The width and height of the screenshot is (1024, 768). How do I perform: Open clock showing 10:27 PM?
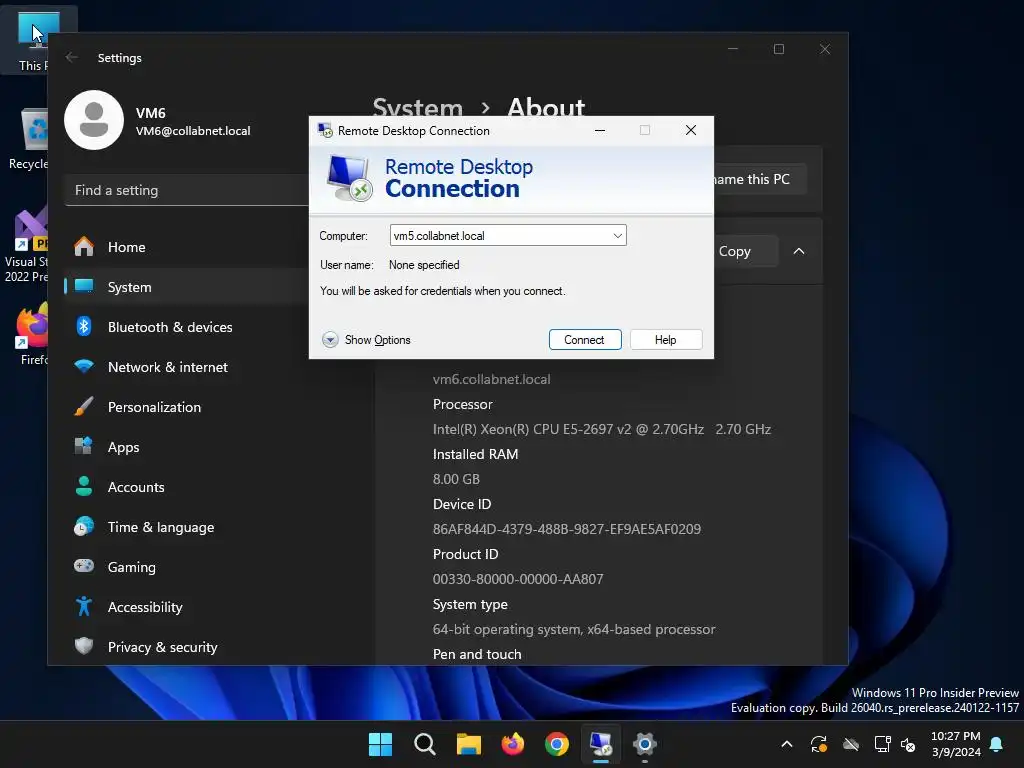coord(956,744)
